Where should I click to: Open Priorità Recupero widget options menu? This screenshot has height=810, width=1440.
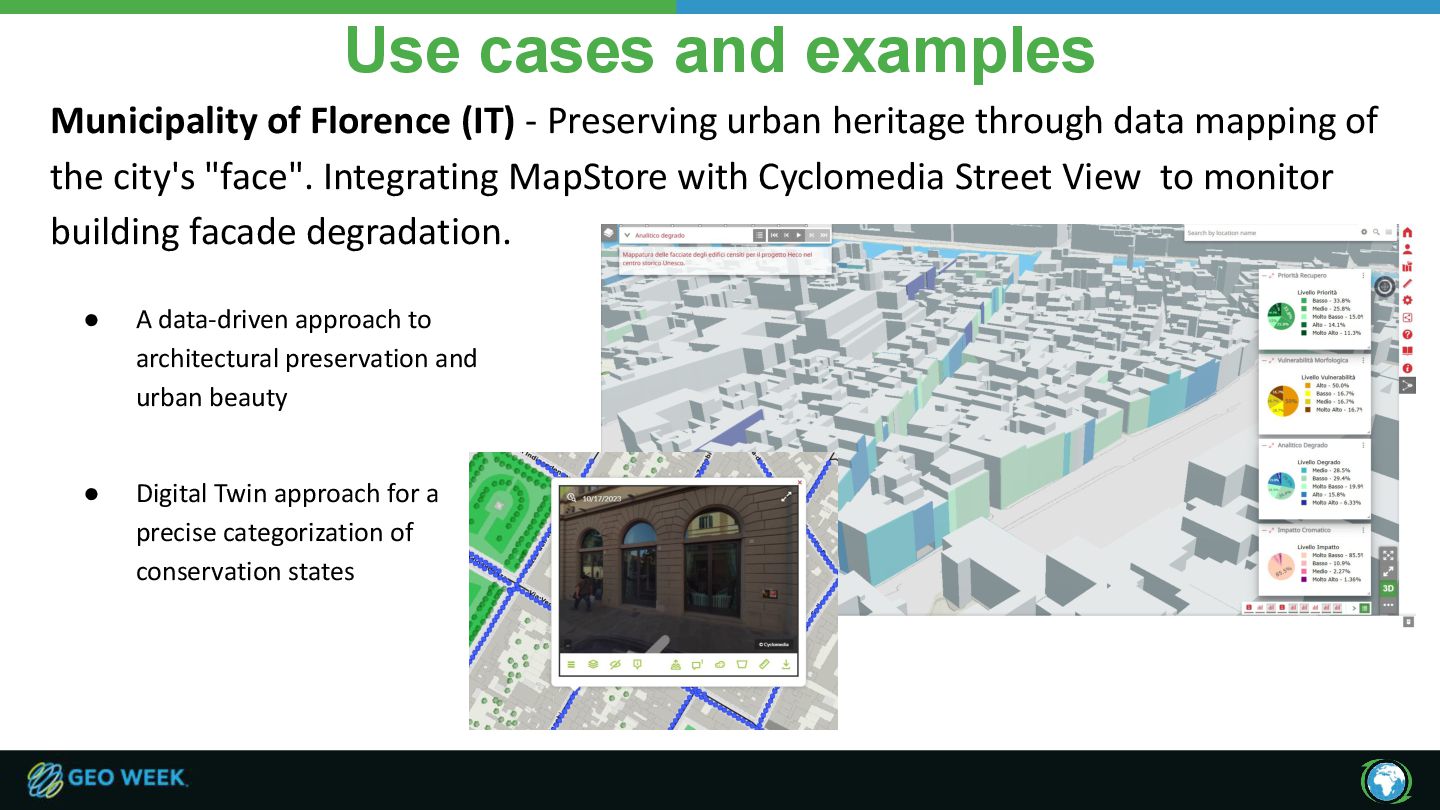pyautogui.click(x=1363, y=275)
